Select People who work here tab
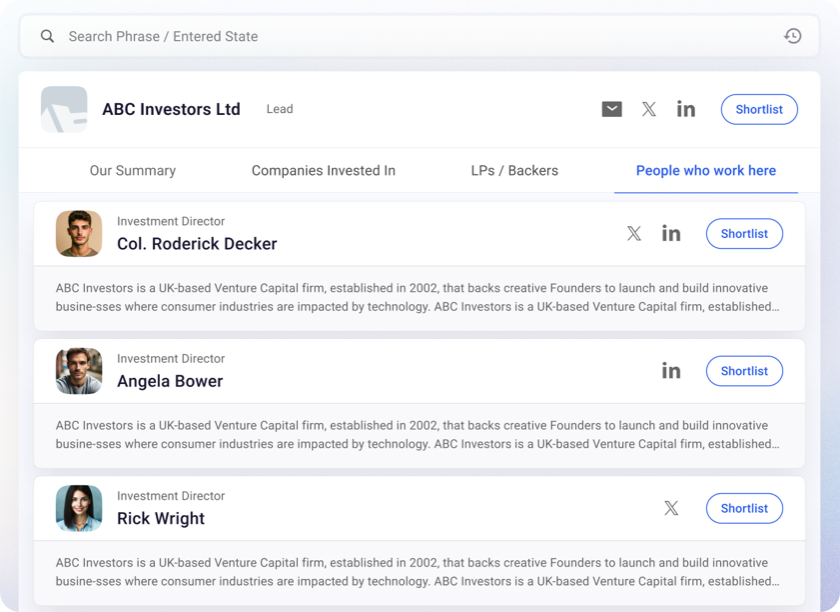Screen dimensions: 840x612 point(706,170)
